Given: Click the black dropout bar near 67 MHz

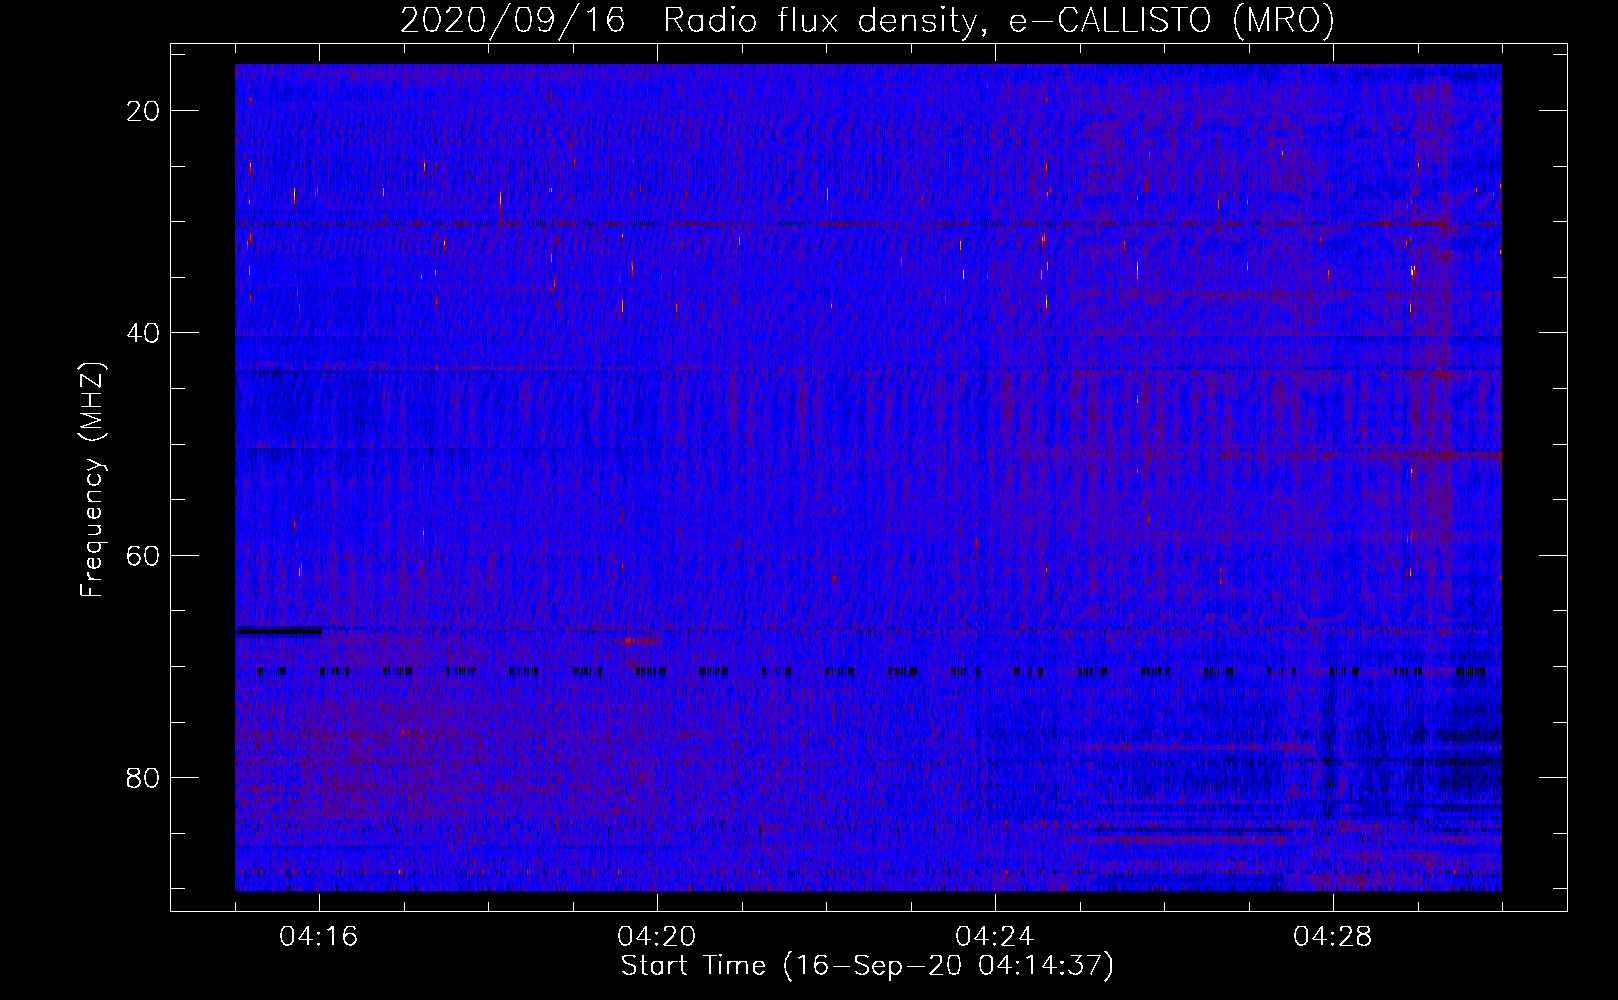Looking at the screenshot, I should 279,631.
